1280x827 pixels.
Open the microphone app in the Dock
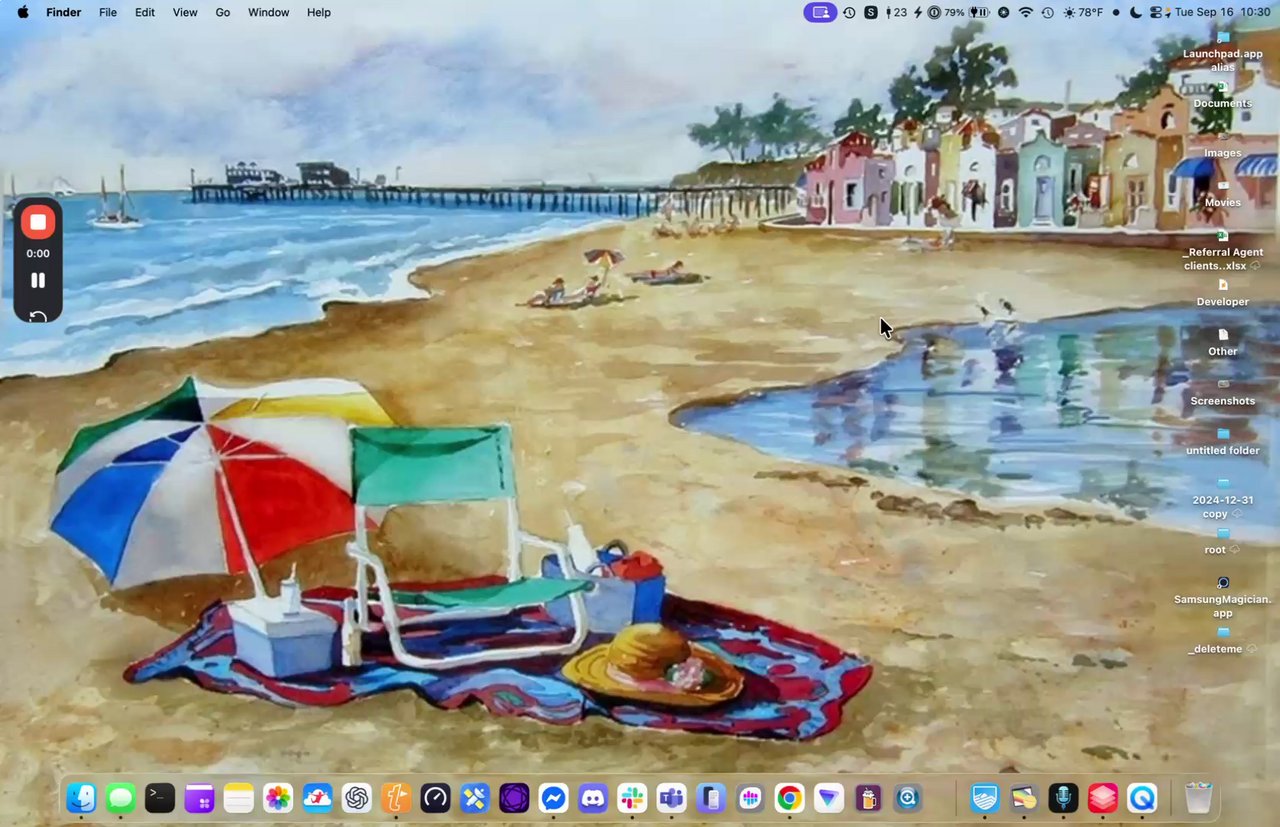[x=1063, y=798]
